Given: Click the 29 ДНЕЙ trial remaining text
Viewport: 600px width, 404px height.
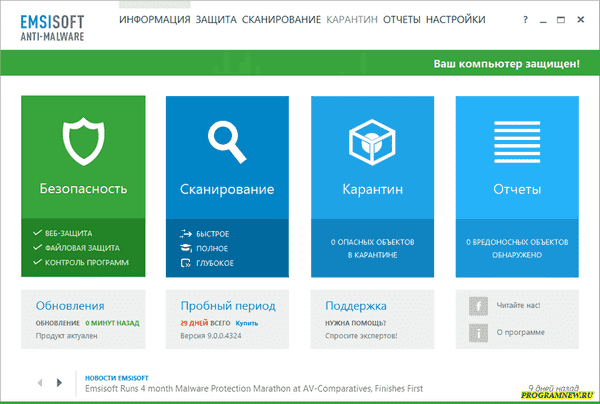Looking at the screenshot, I should [x=194, y=323].
